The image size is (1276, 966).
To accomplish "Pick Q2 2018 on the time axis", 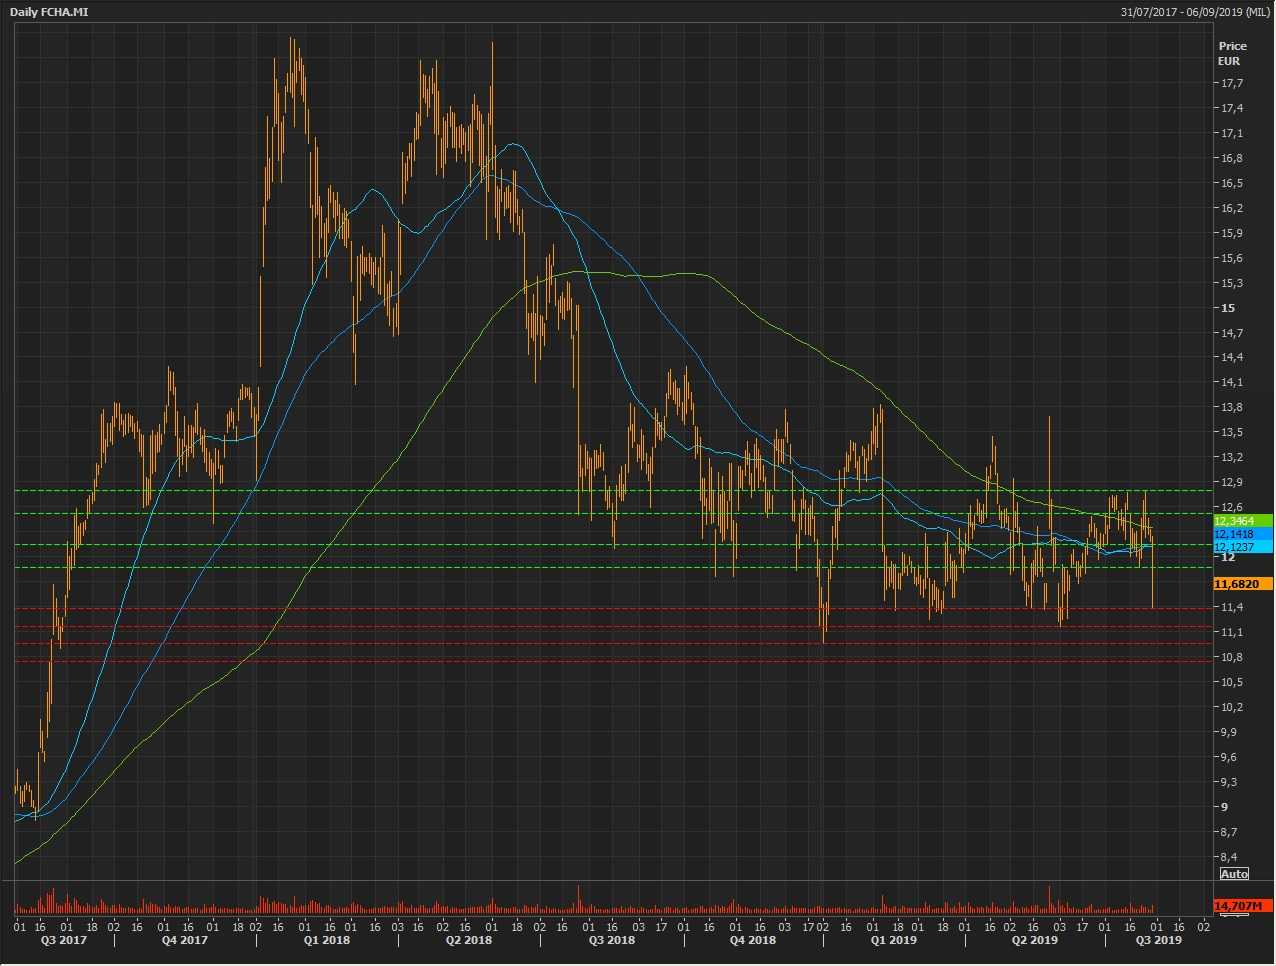I will click(468, 940).
